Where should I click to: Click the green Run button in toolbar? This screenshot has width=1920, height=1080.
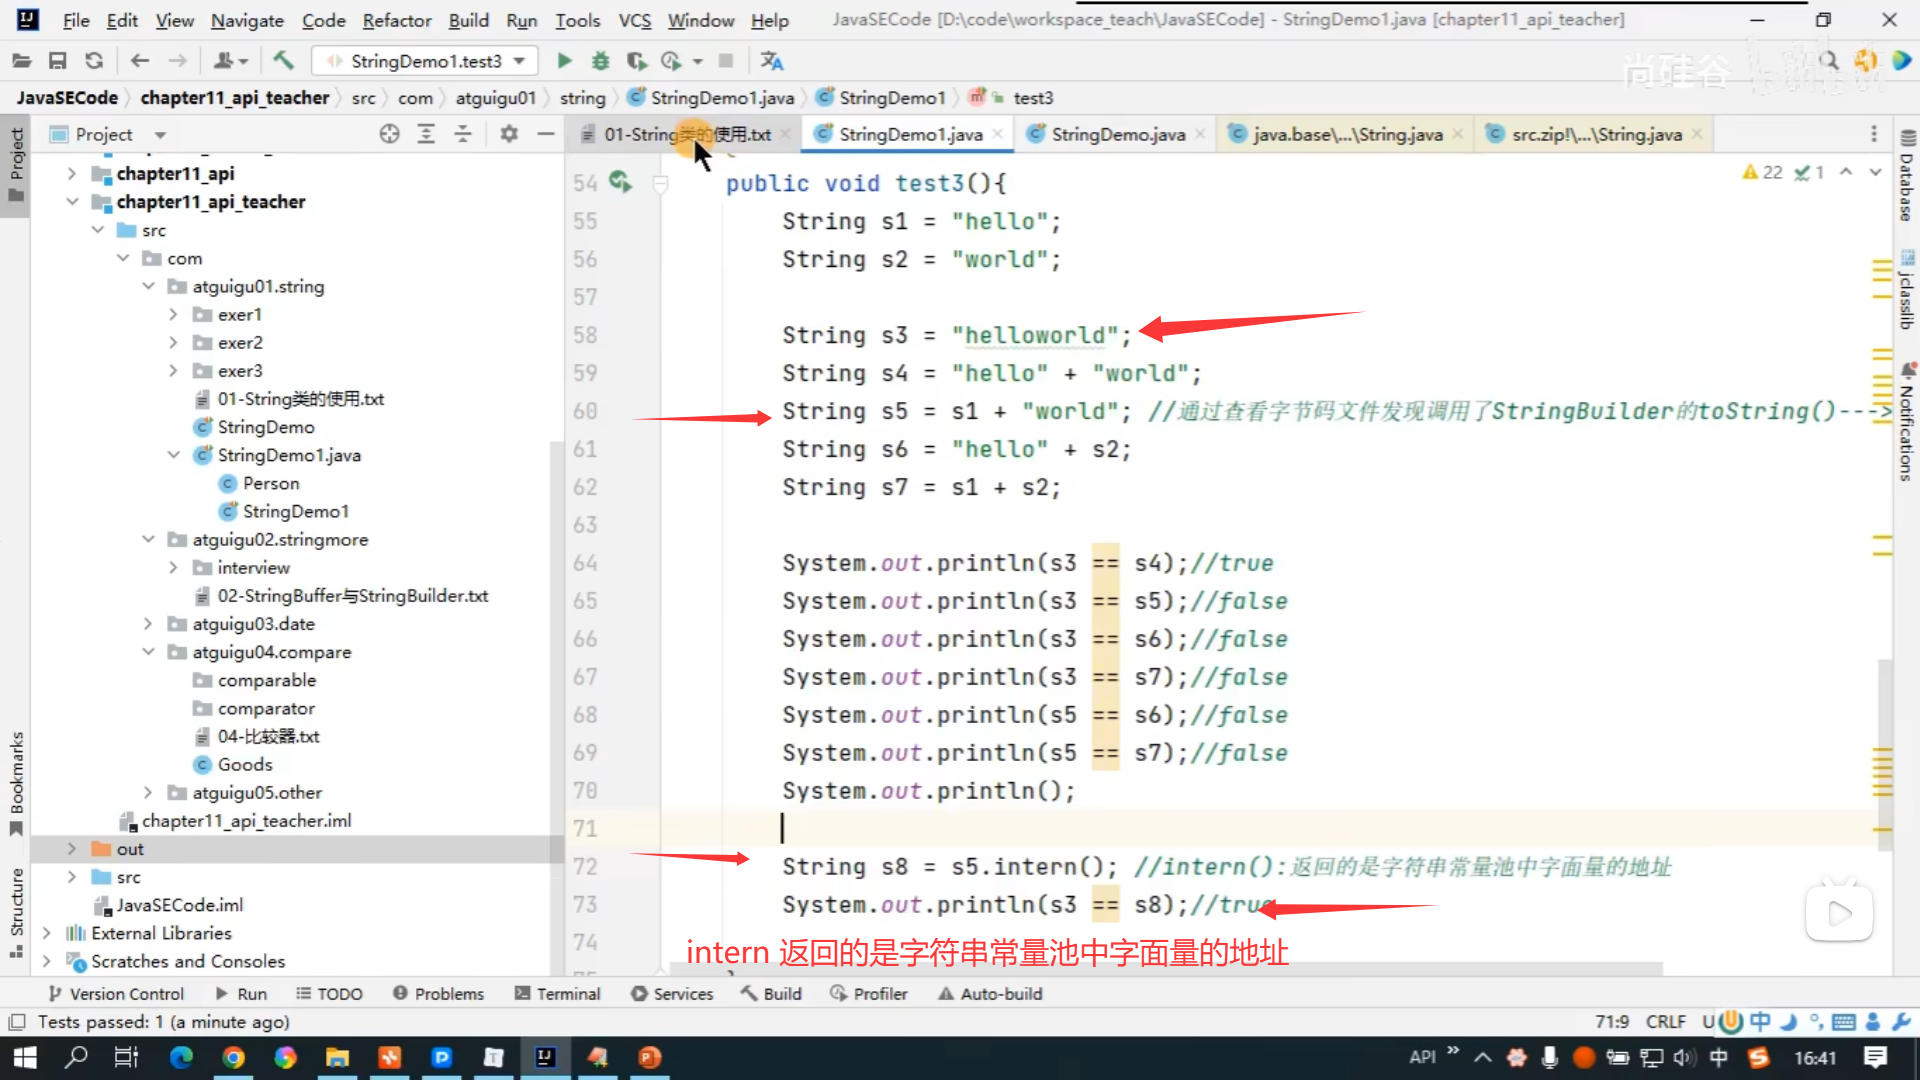pos(564,61)
